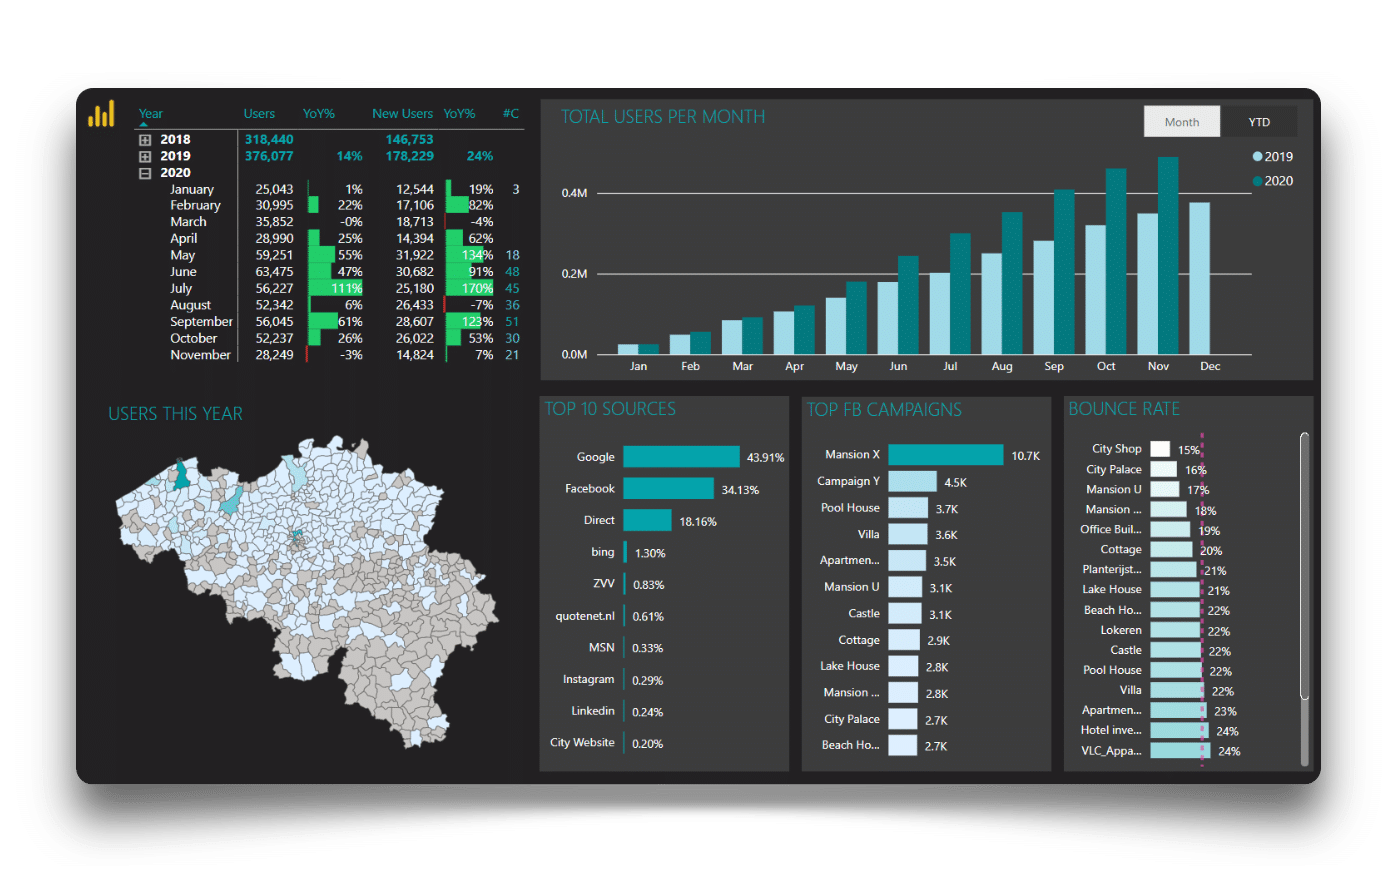Viewport: 1397px width, 883px height.
Task: Click the 63,475 users cell for June
Action: point(274,272)
